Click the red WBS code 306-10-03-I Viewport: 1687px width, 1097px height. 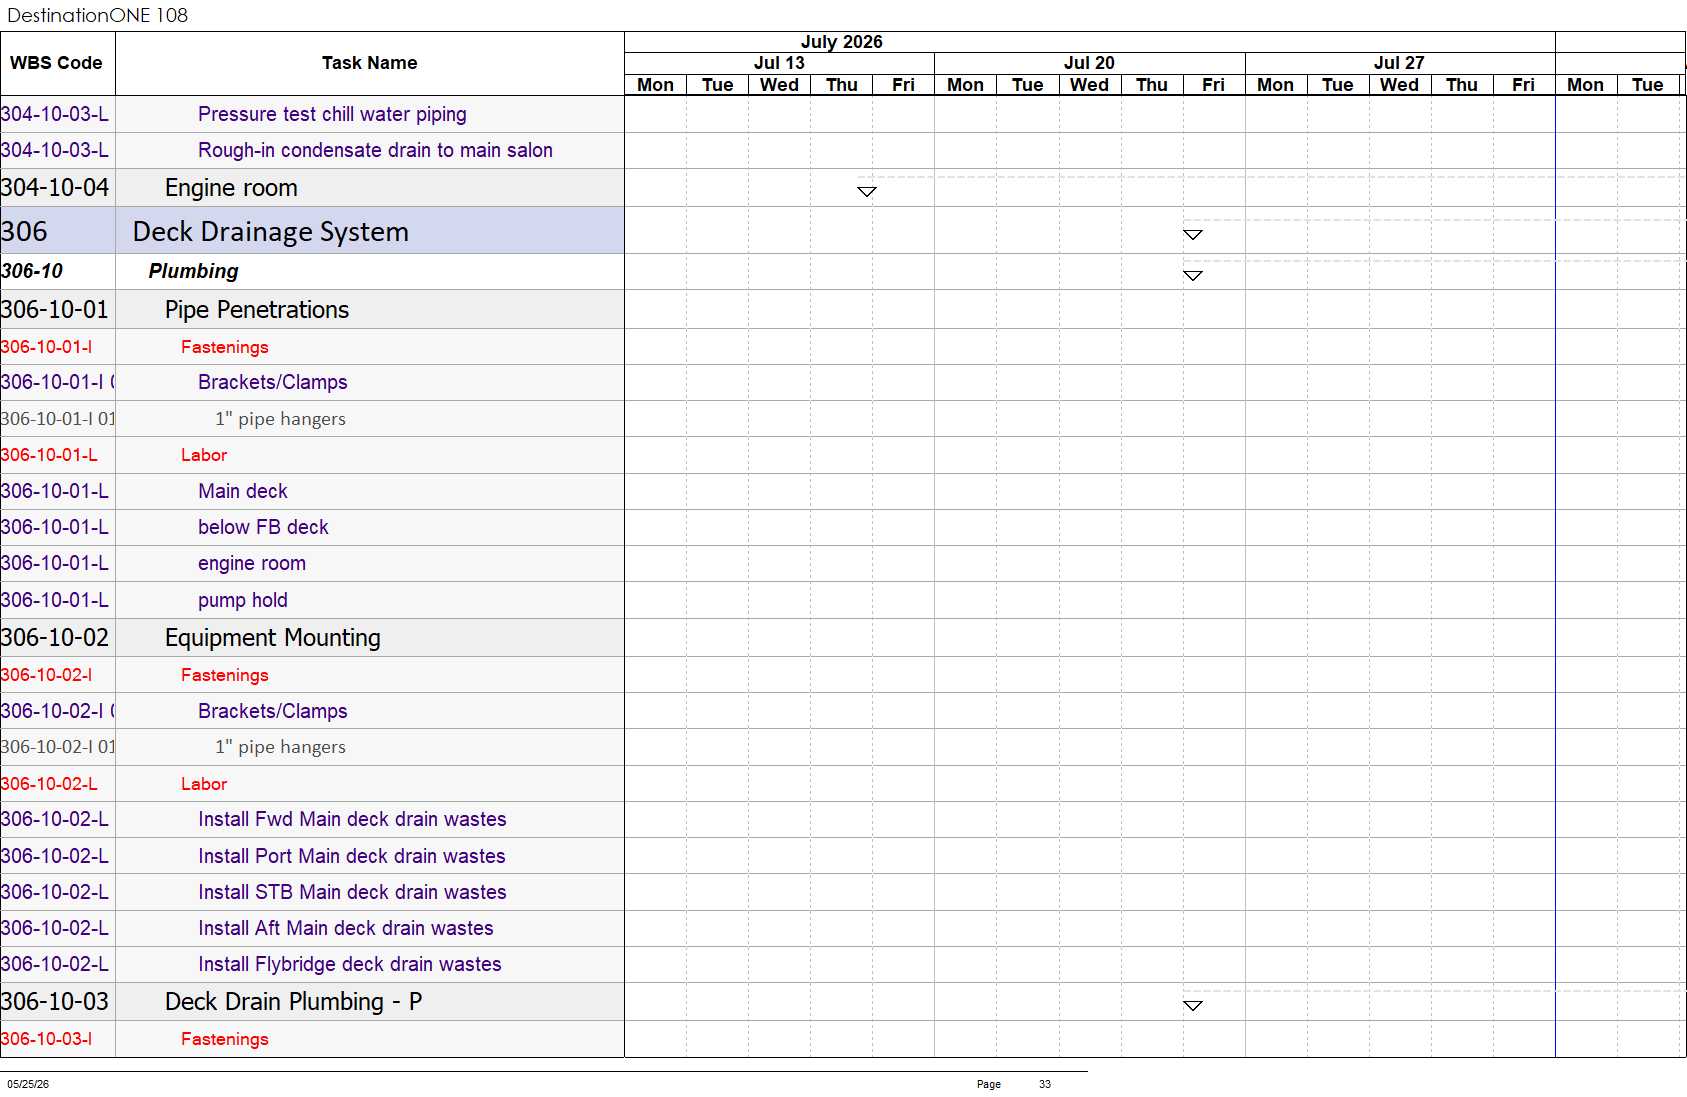[x=47, y=1039]
